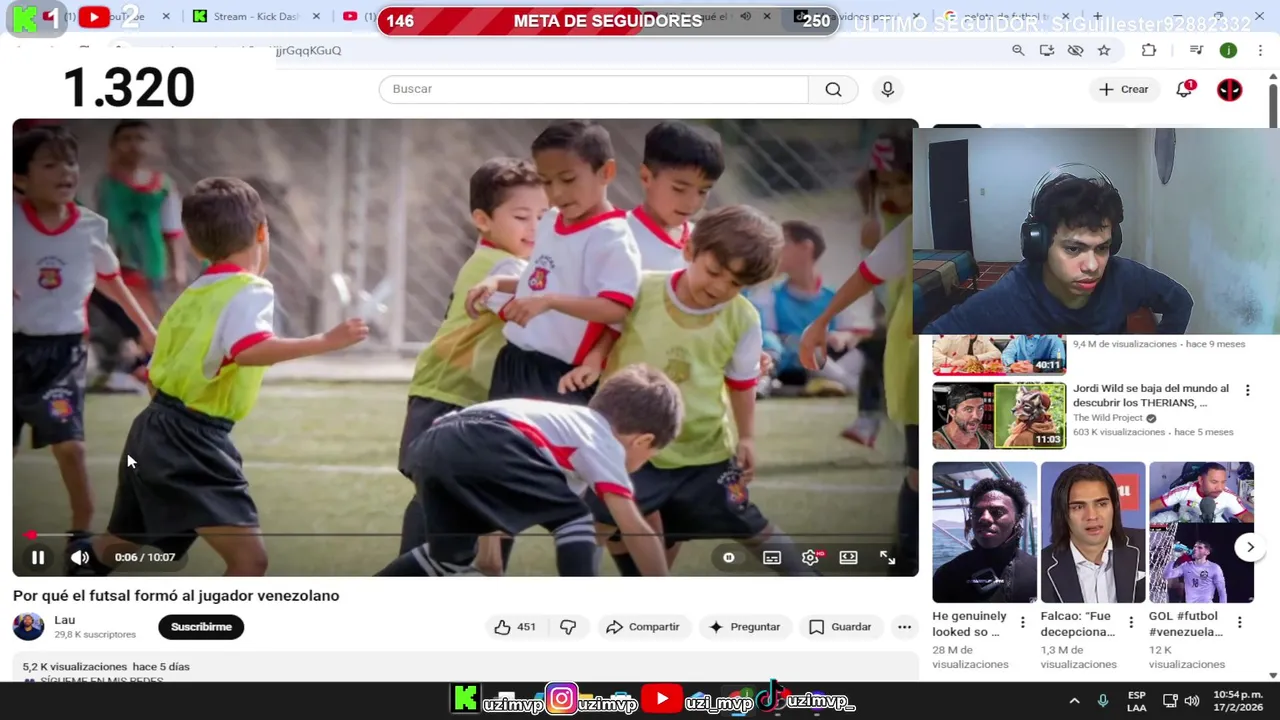Show next shorts with the arrow button
This screenshot has height=720, width=1280.
1250,547
